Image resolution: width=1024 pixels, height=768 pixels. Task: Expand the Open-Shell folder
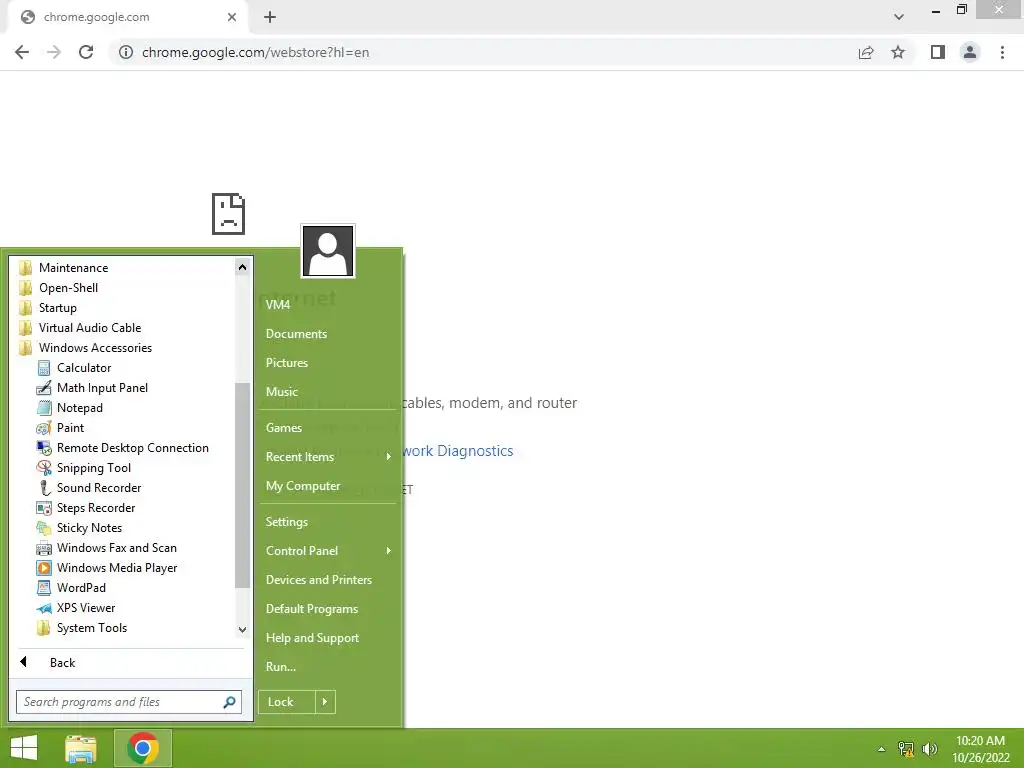[59, 288]
